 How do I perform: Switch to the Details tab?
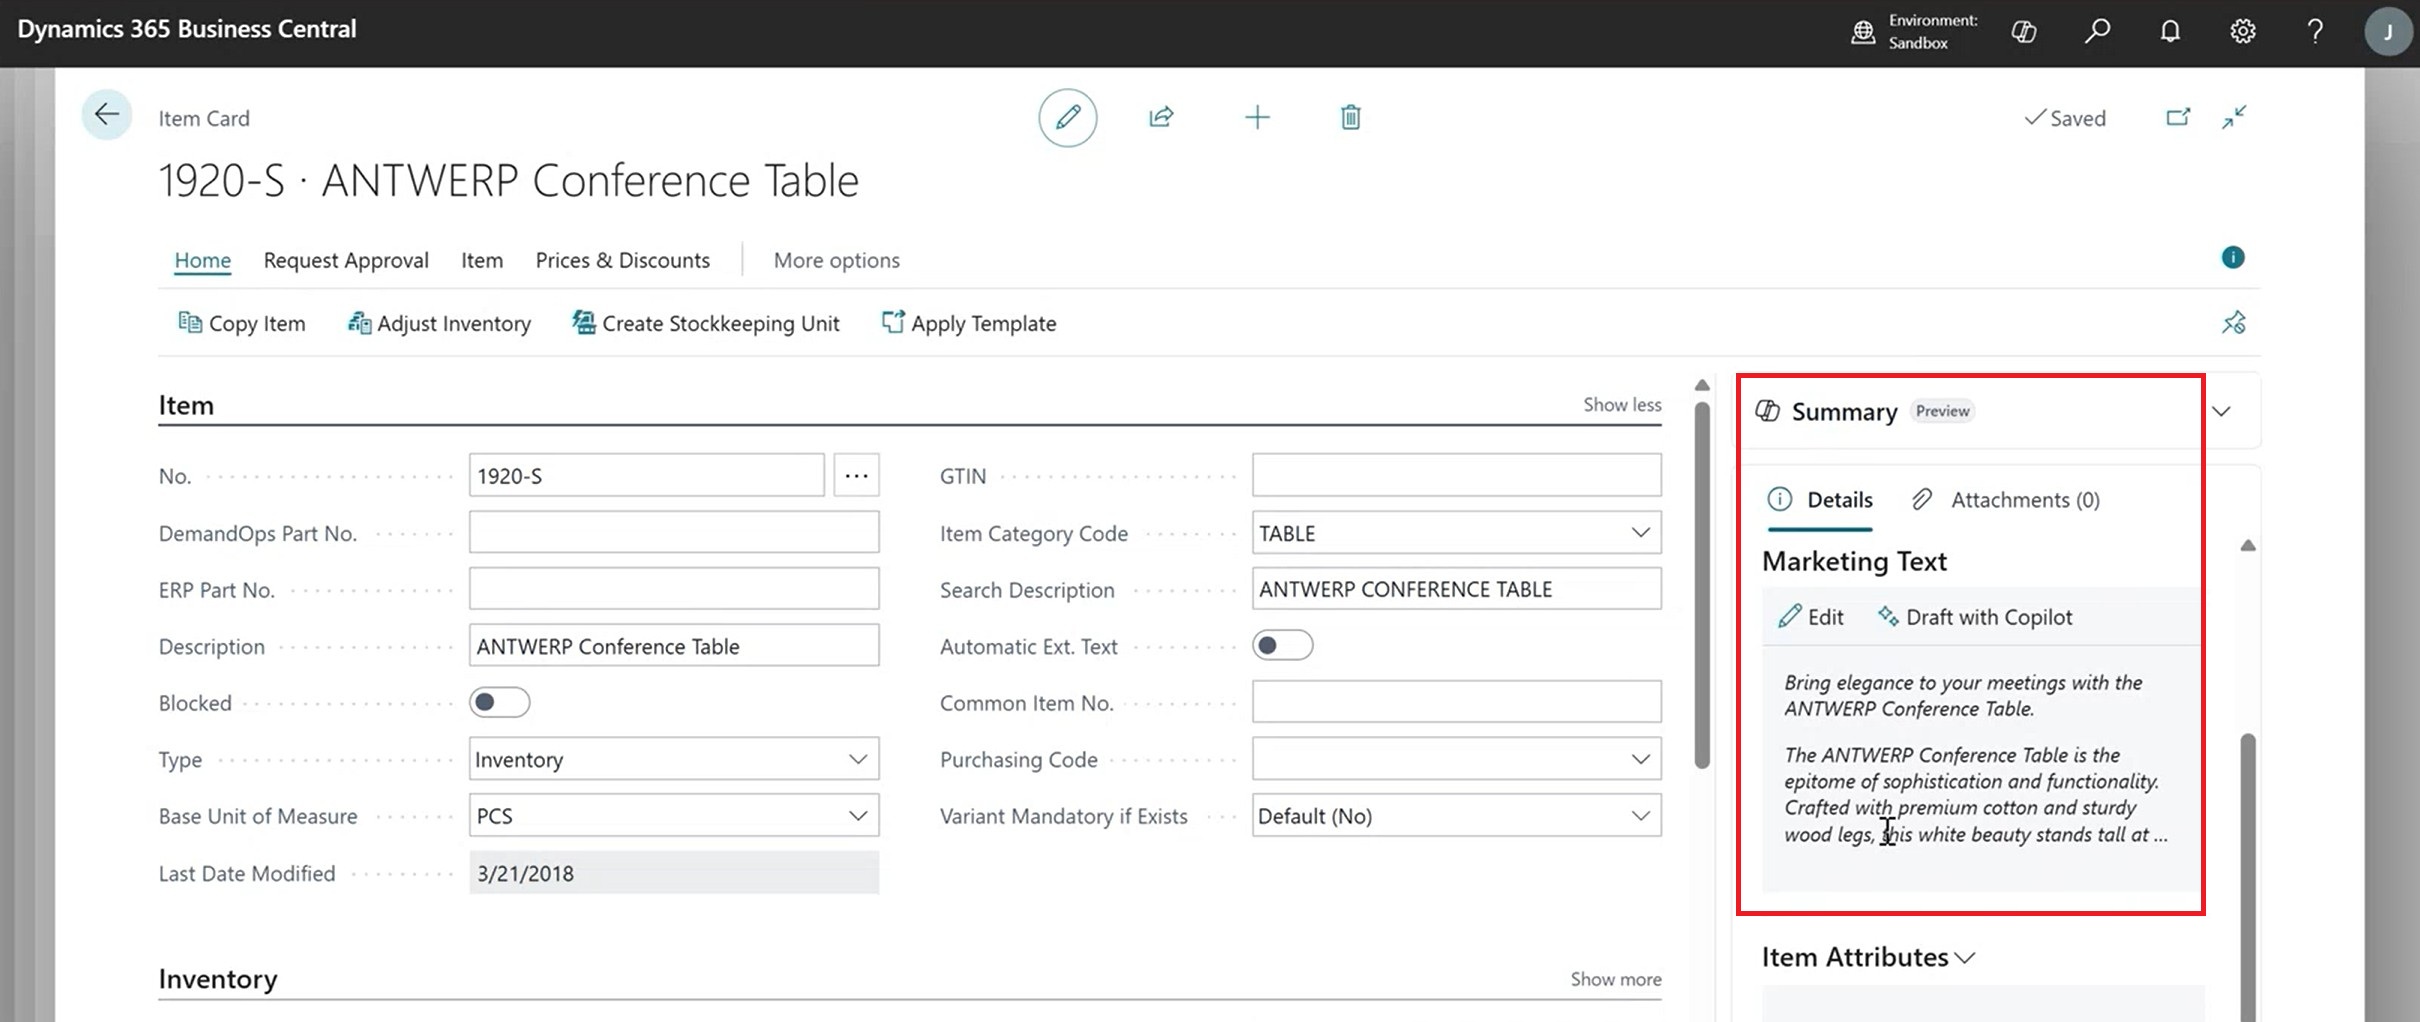point(1819,499)
